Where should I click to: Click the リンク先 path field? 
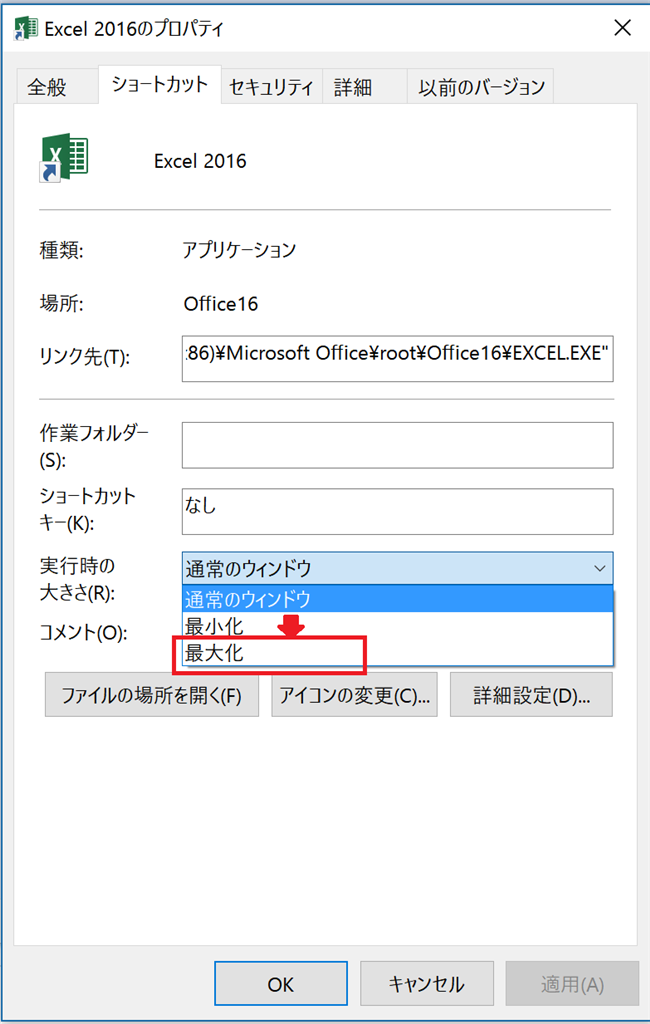(397, 358)
